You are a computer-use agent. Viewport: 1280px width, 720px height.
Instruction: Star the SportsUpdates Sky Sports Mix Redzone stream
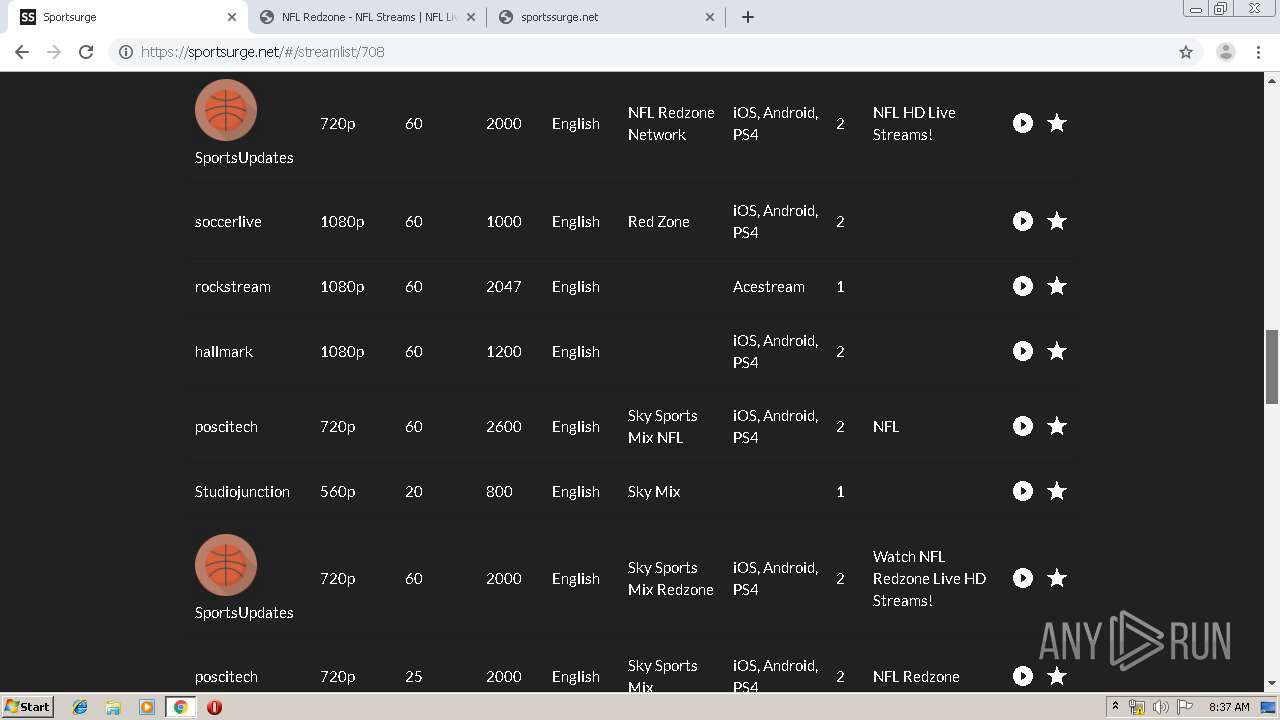tap(1057, 578)
